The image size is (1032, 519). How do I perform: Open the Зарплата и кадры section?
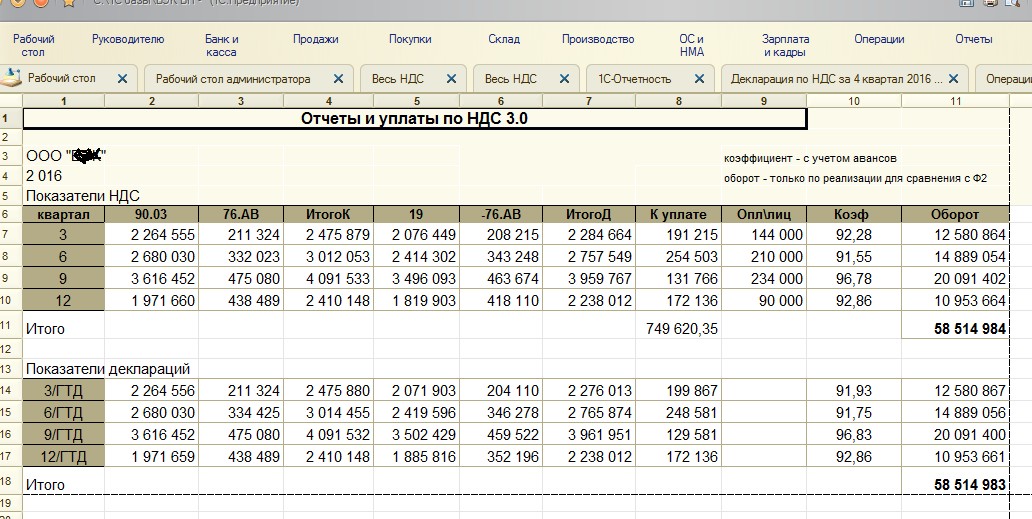coord(785,45)
